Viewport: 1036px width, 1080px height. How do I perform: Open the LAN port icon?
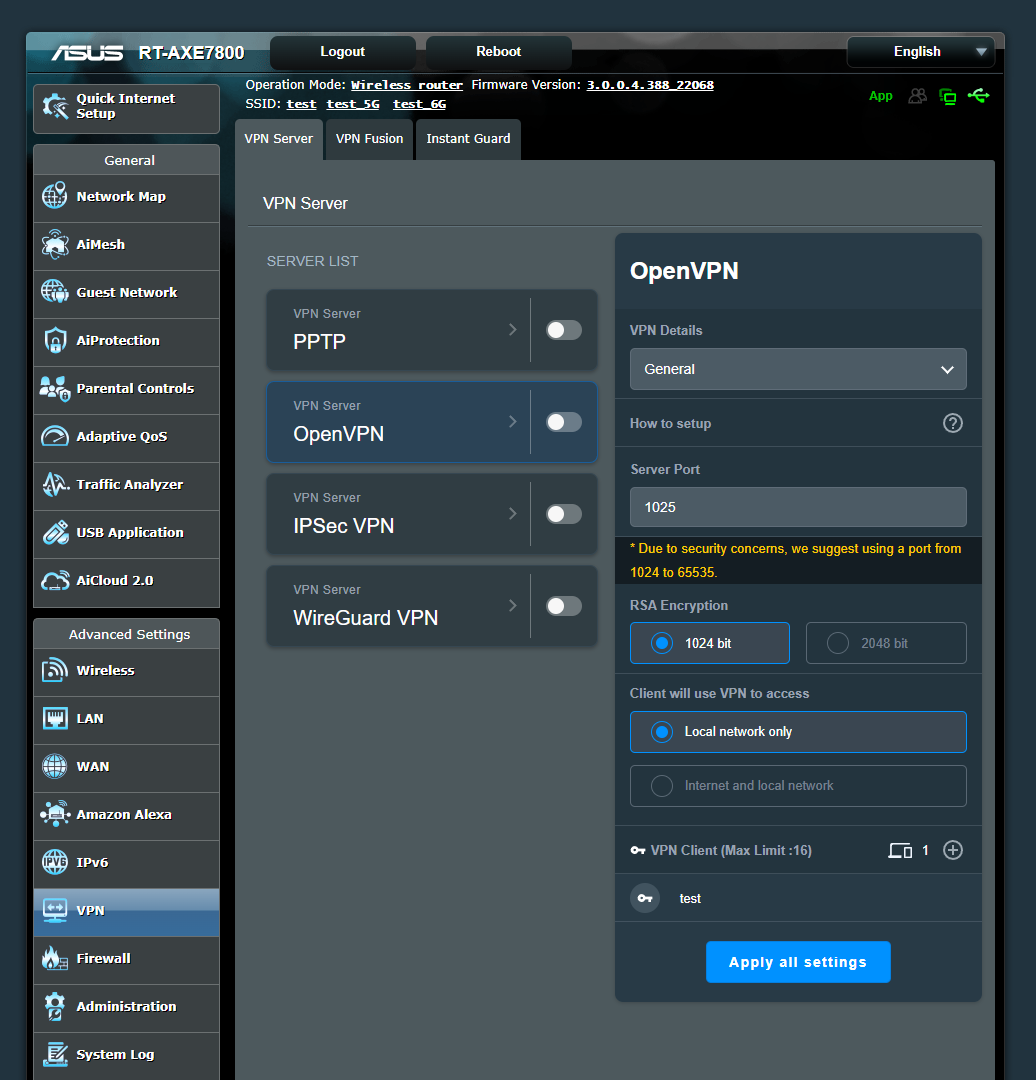pos(54,718)
